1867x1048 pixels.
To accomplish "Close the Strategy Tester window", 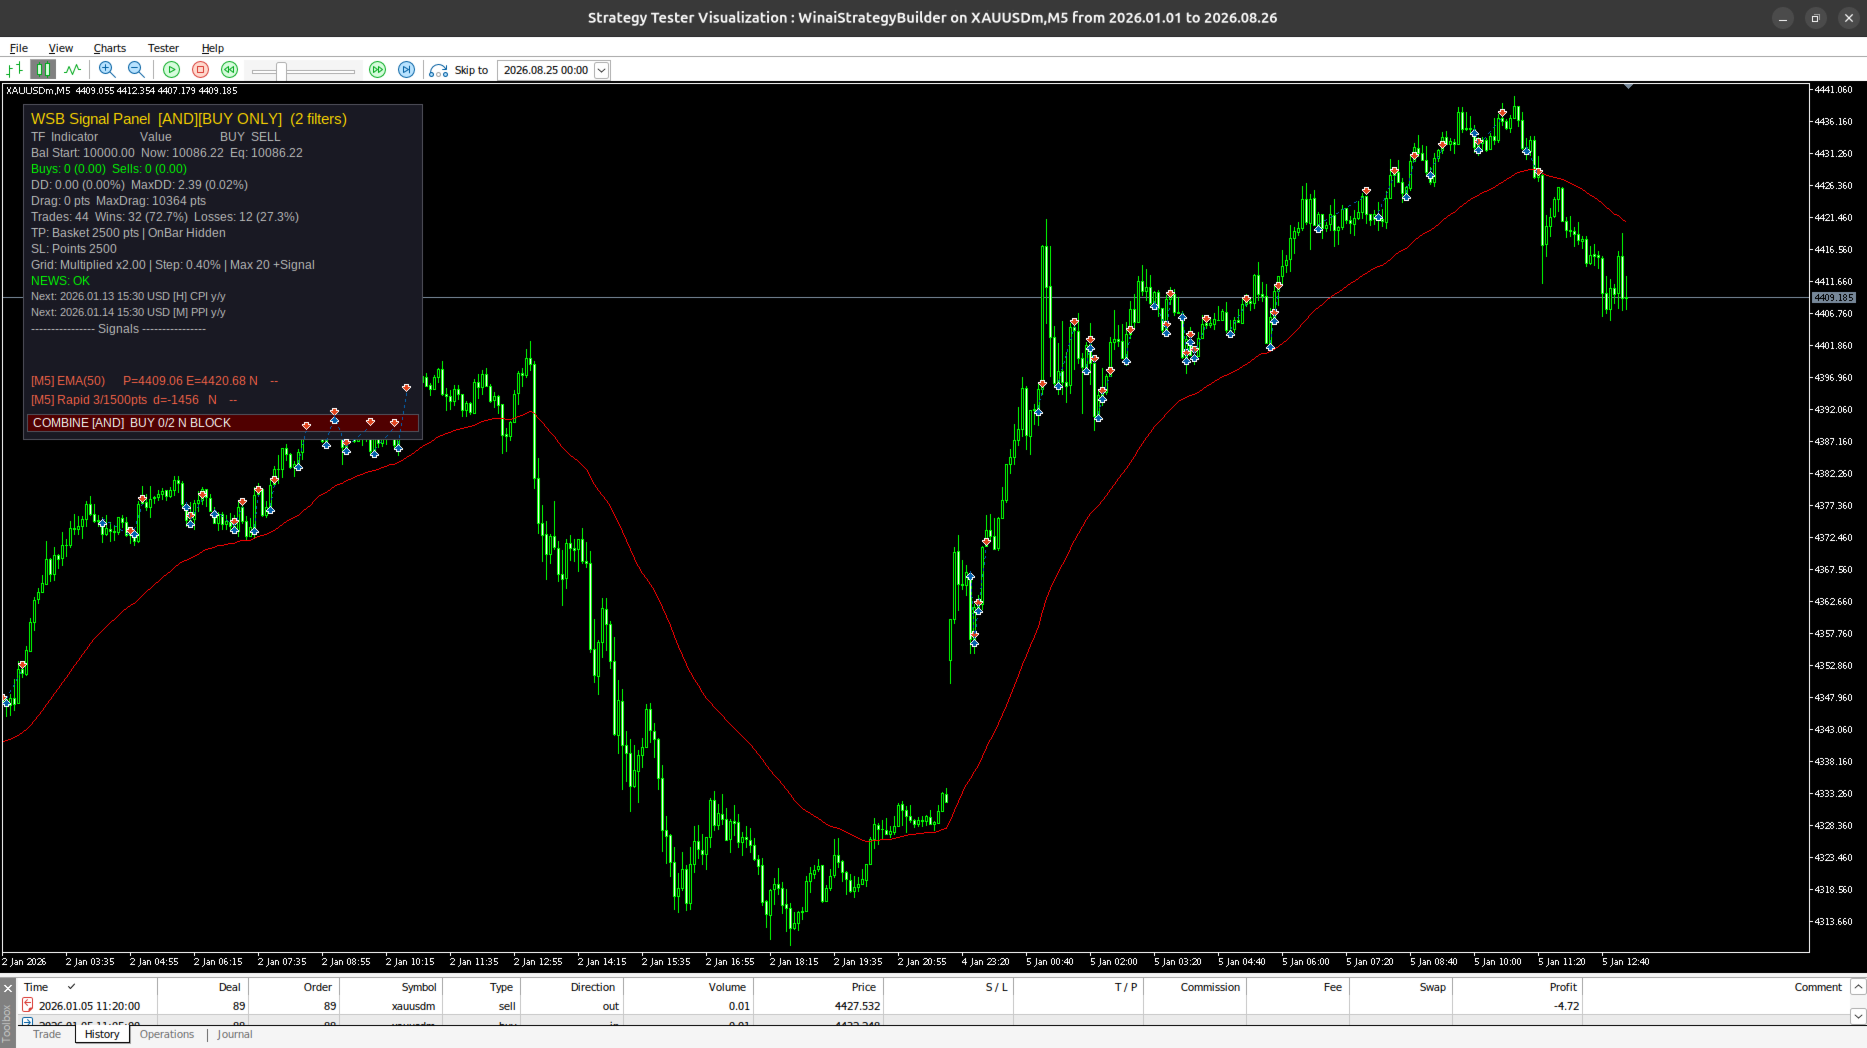I will [1848, 18].
